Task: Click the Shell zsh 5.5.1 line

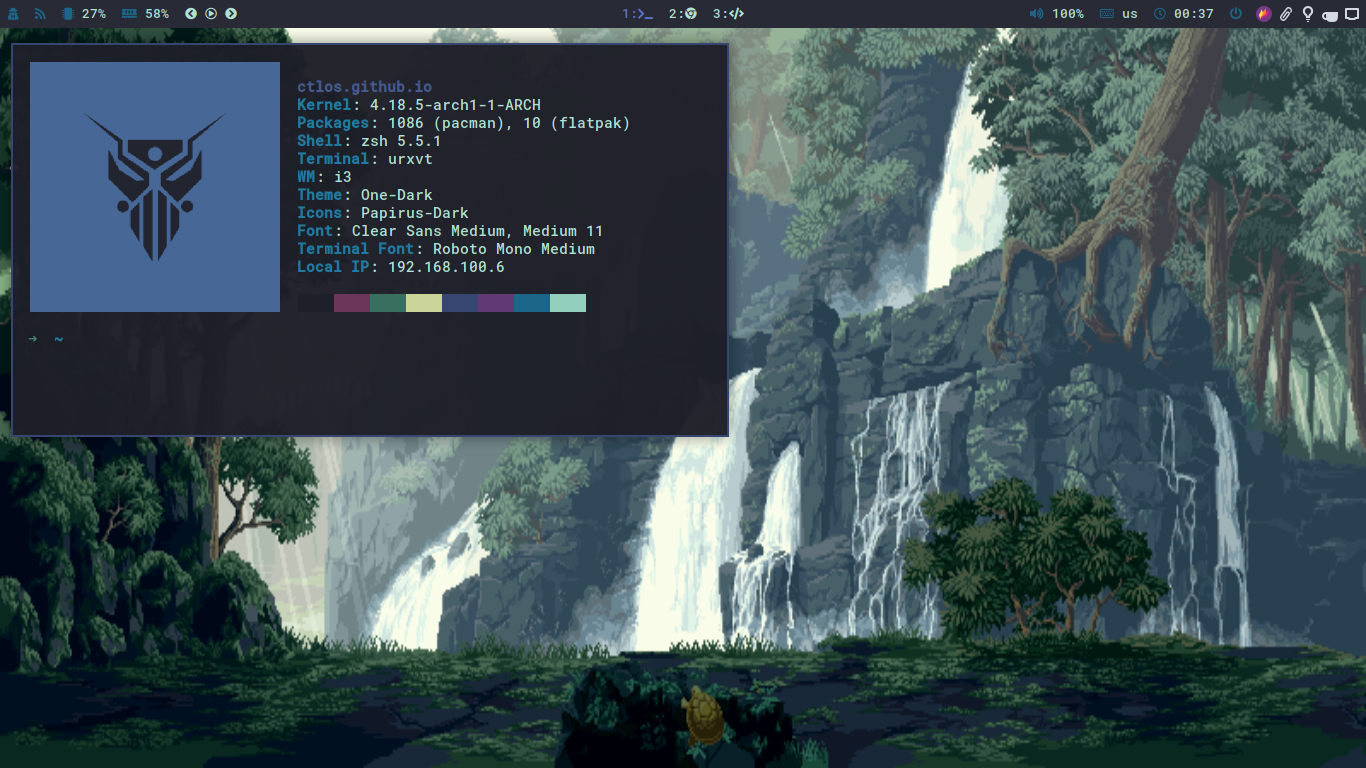Action: click(x=369, y=141)
